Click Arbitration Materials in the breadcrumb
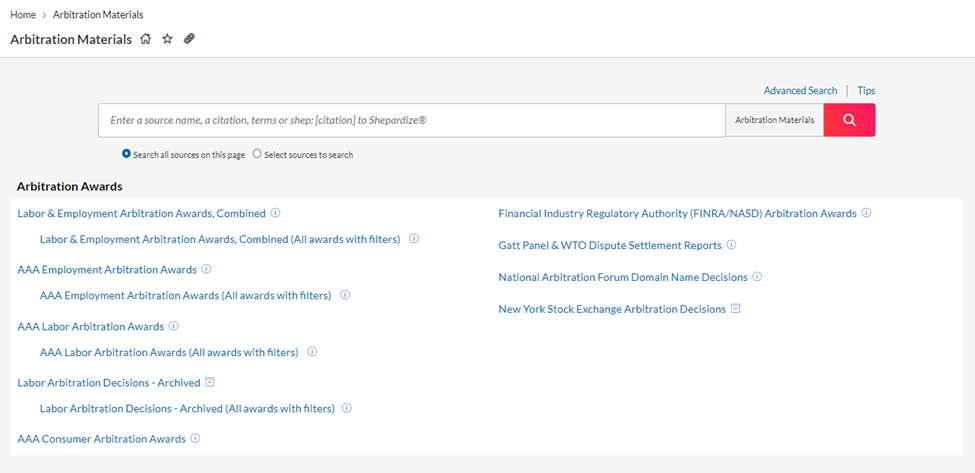The image size is (975, 473). click(x=98, y=14)
